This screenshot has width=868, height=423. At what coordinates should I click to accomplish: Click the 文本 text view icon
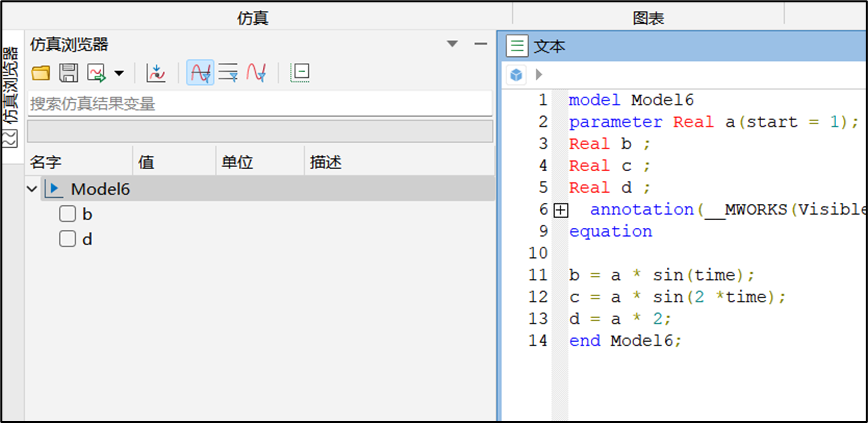pos(517,45)
